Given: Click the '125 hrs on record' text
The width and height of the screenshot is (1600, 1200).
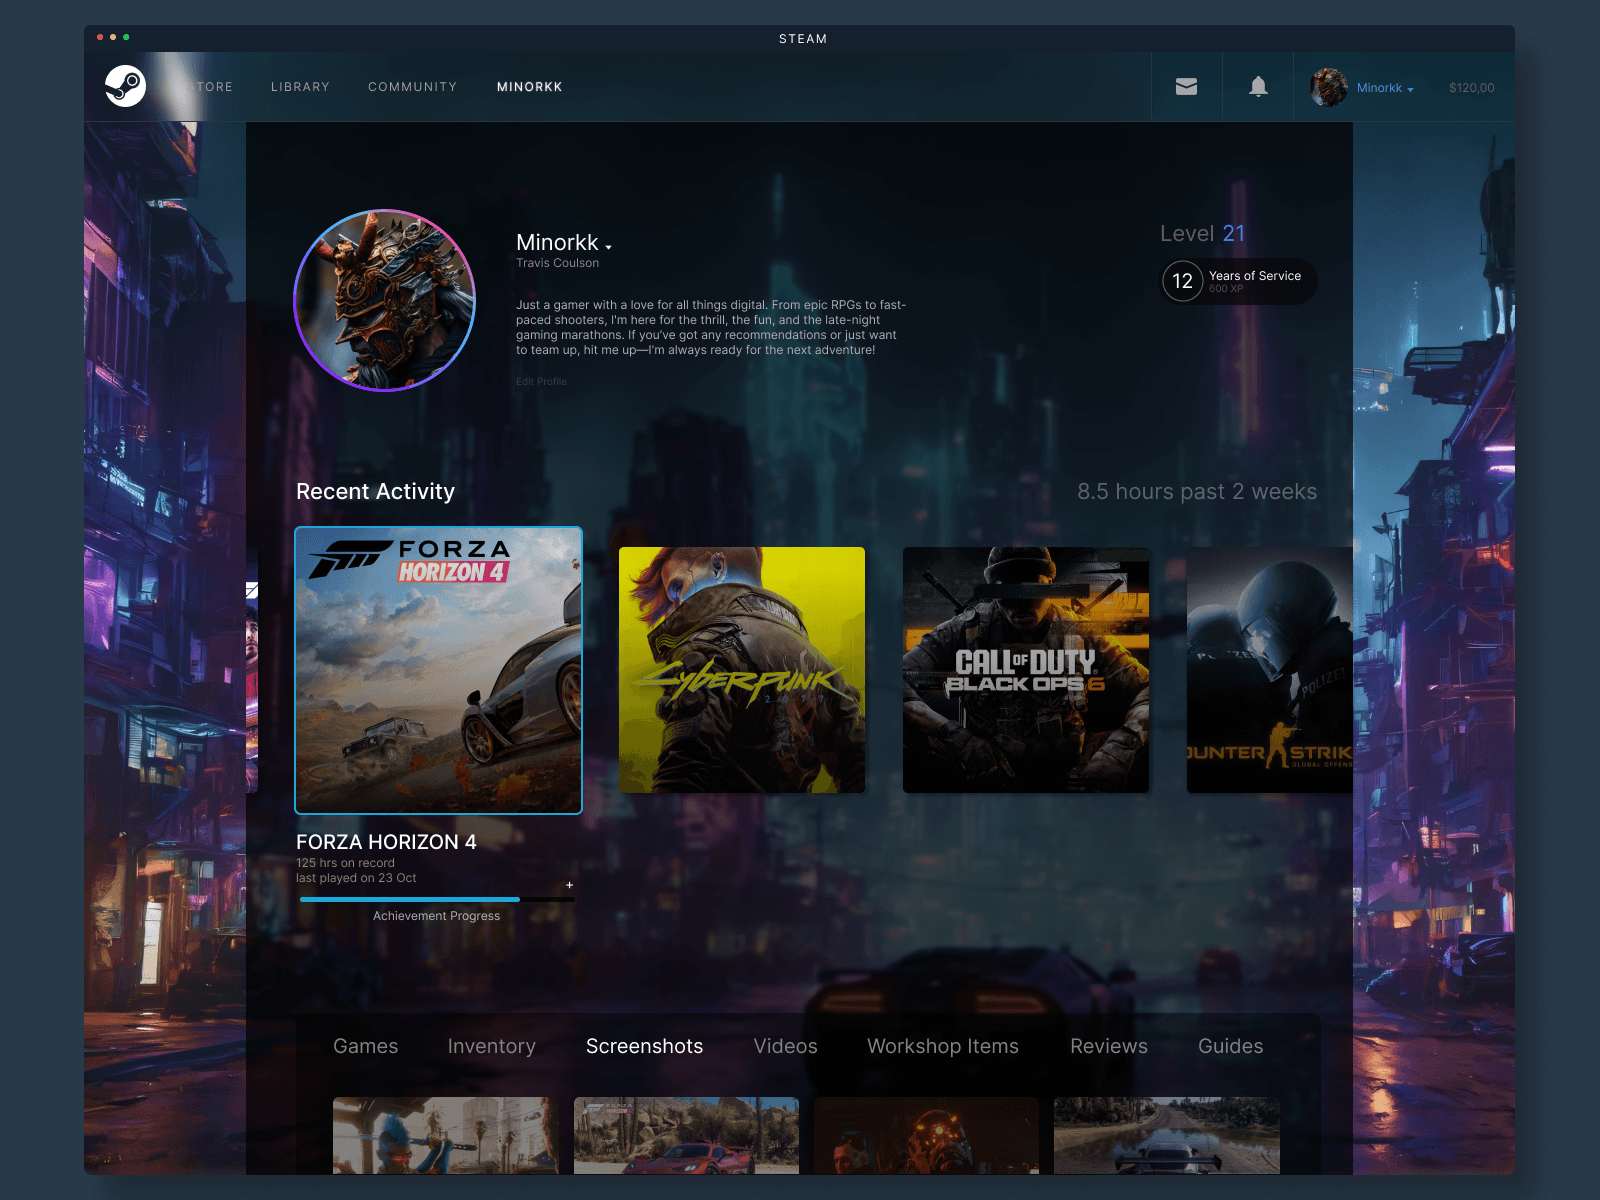Looking at the screenshot, I should pos(345,863).
